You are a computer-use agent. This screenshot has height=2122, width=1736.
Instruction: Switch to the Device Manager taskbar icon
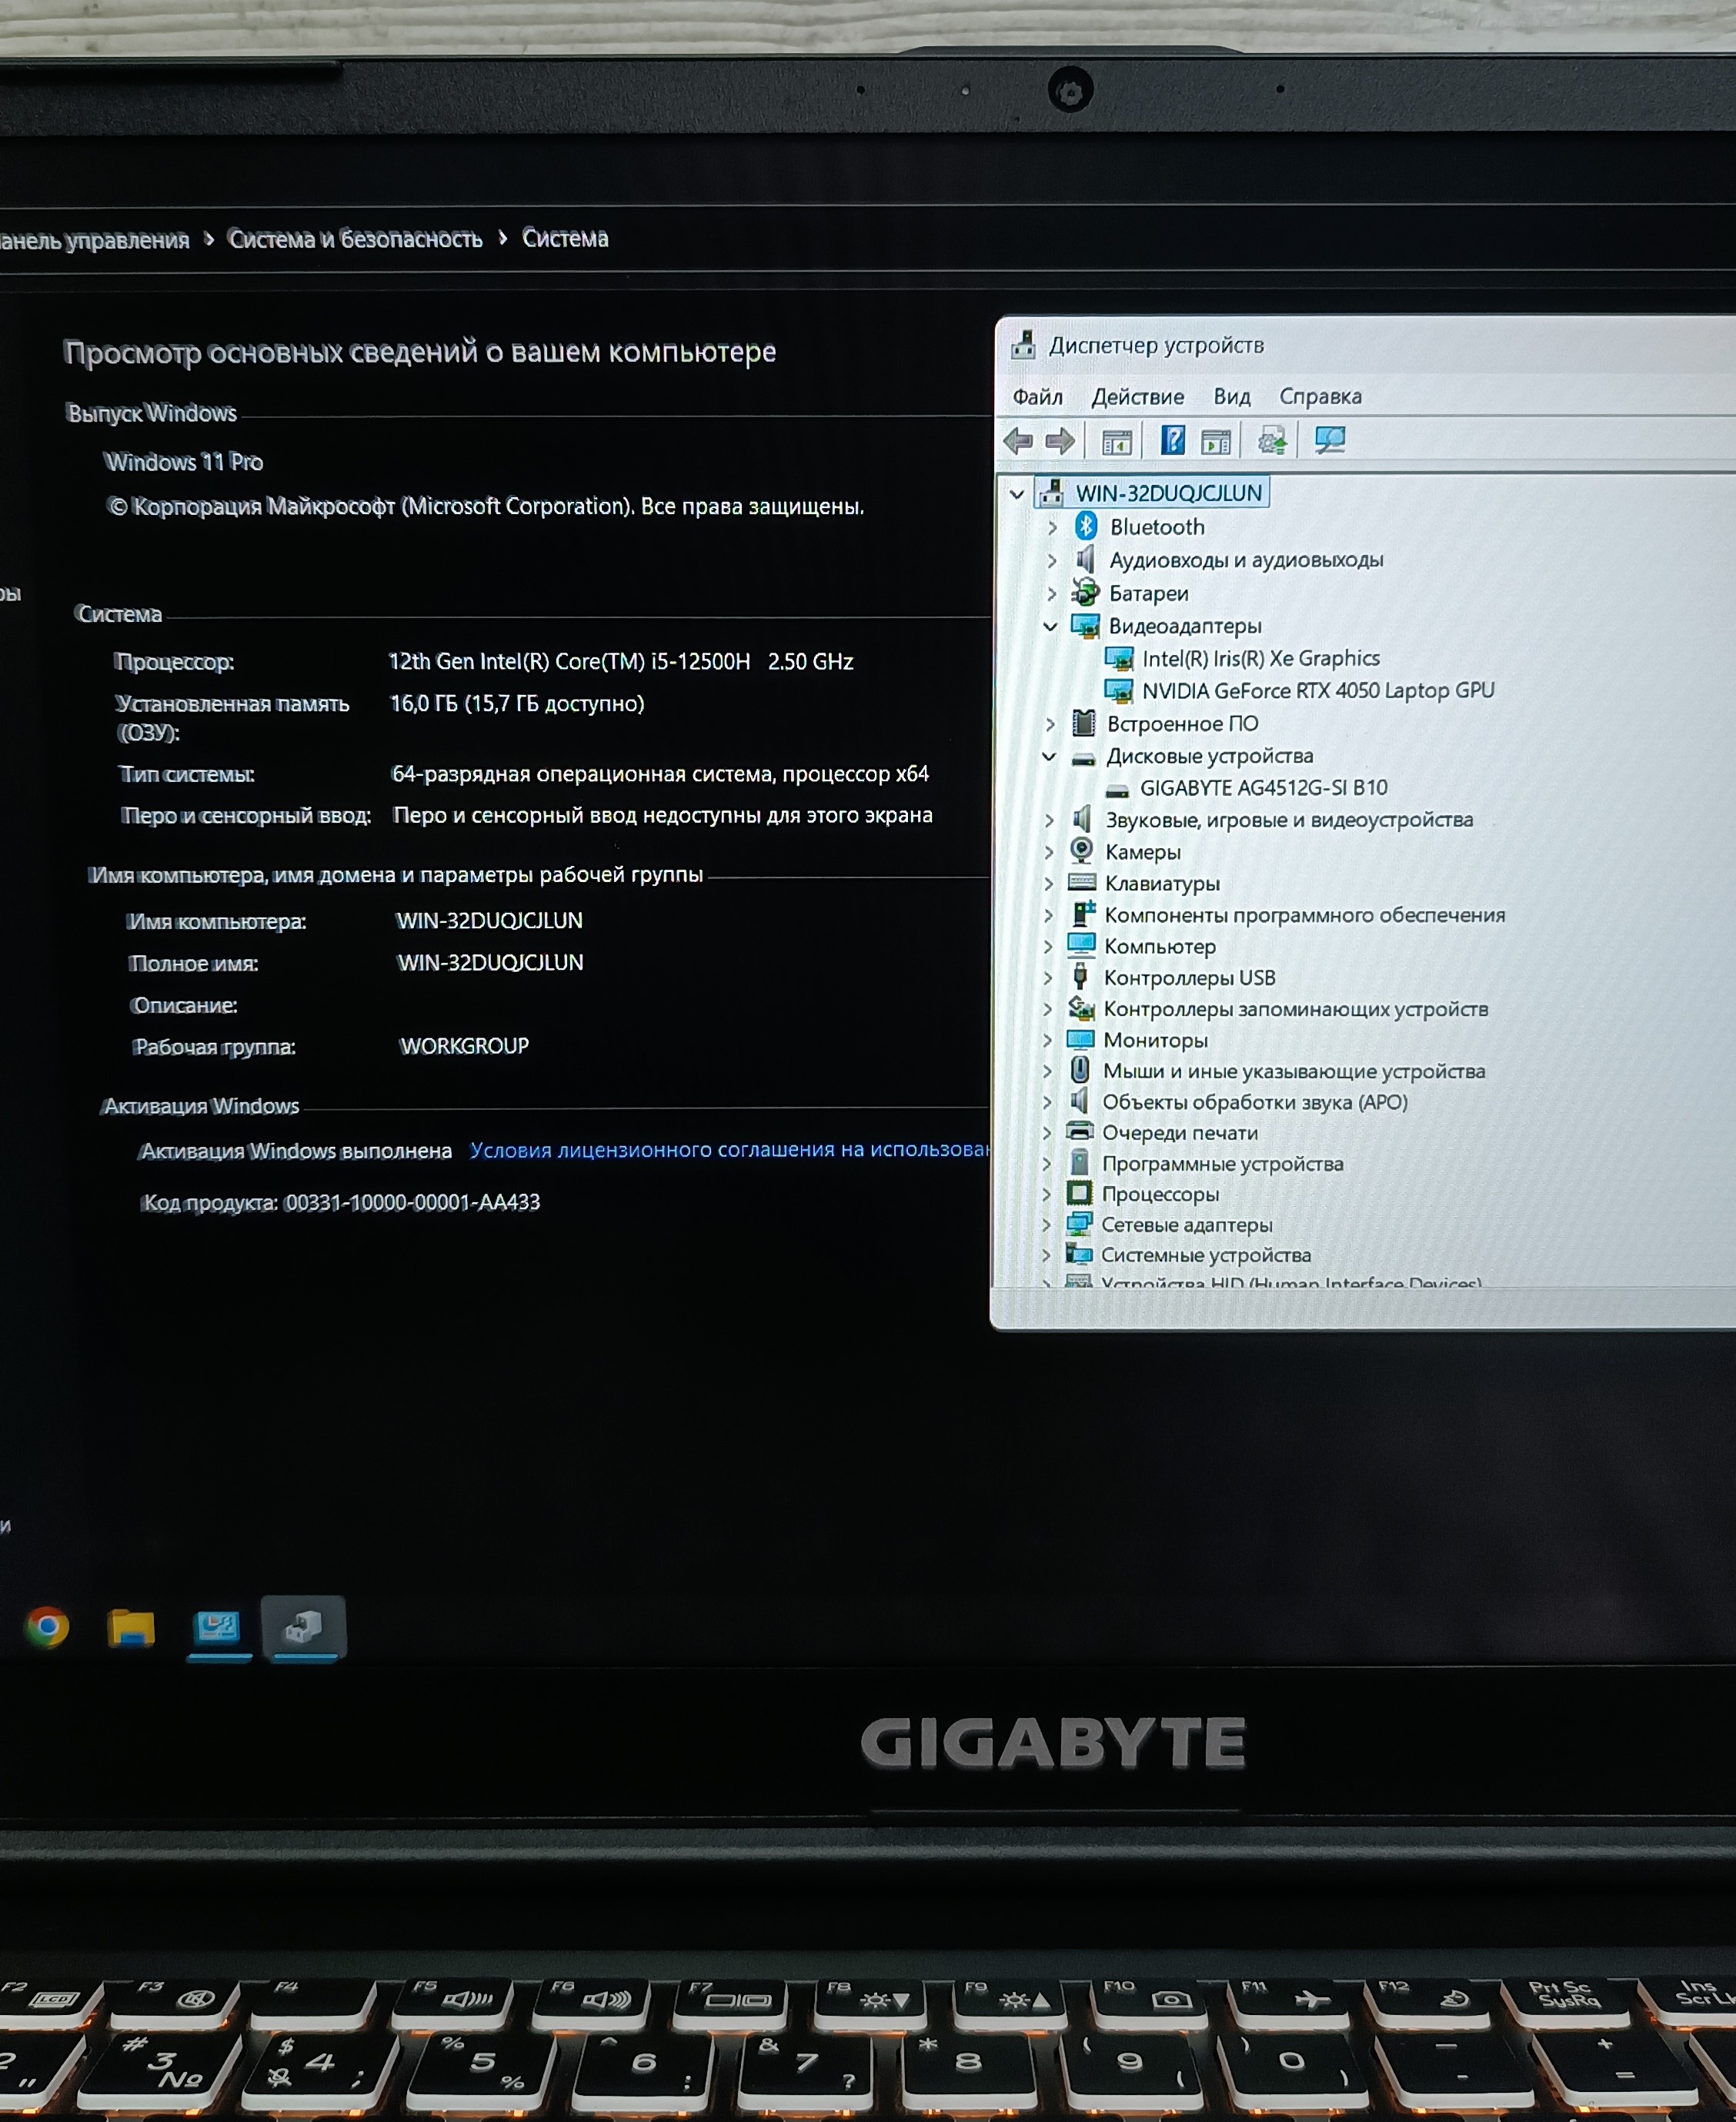[304, 1627]
